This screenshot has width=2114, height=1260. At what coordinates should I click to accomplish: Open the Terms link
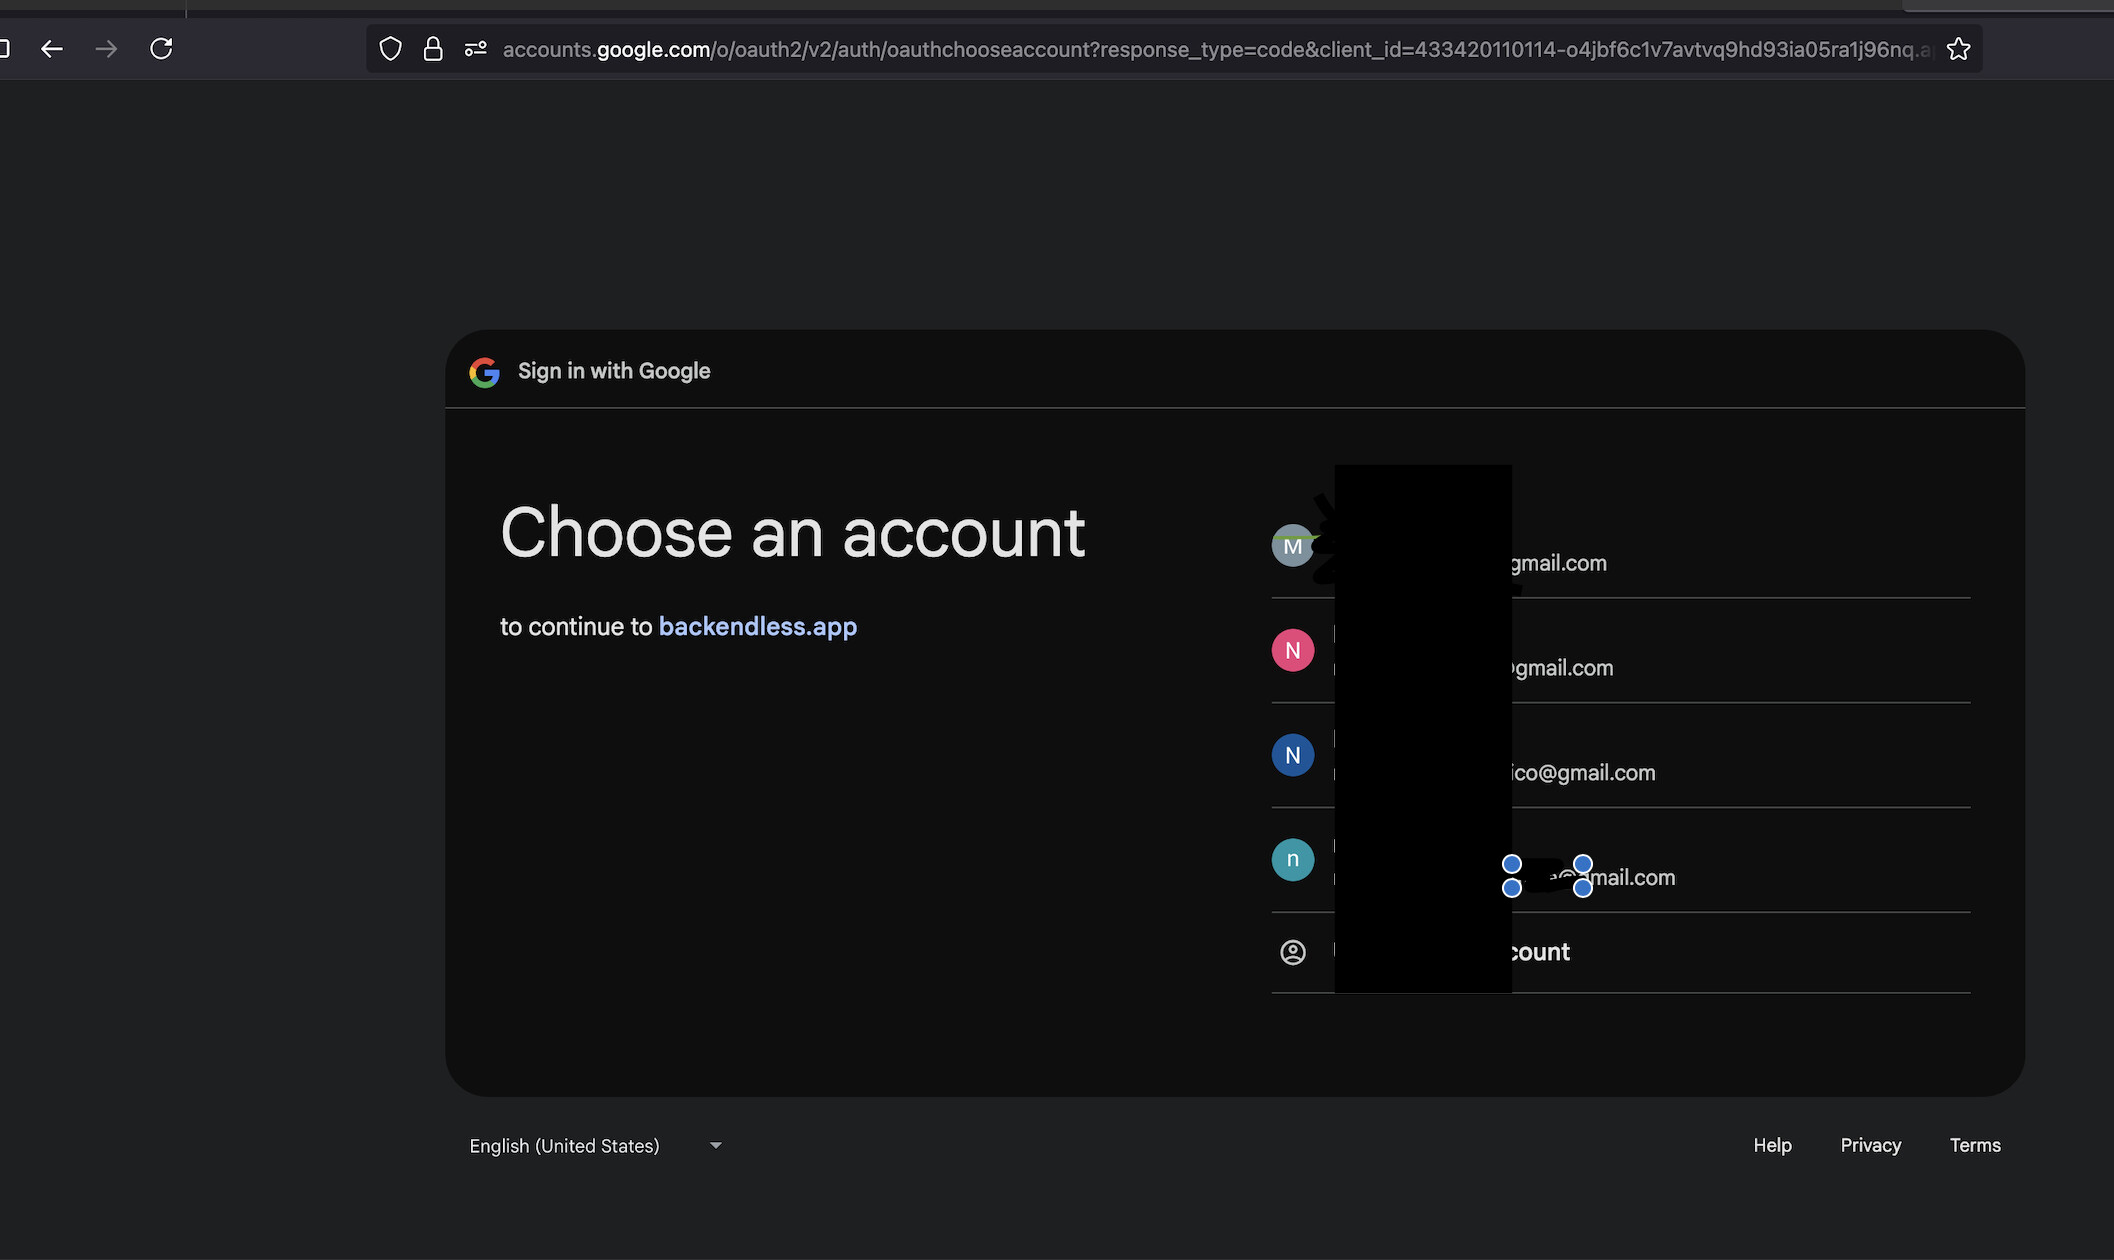click(1975, 1146)
